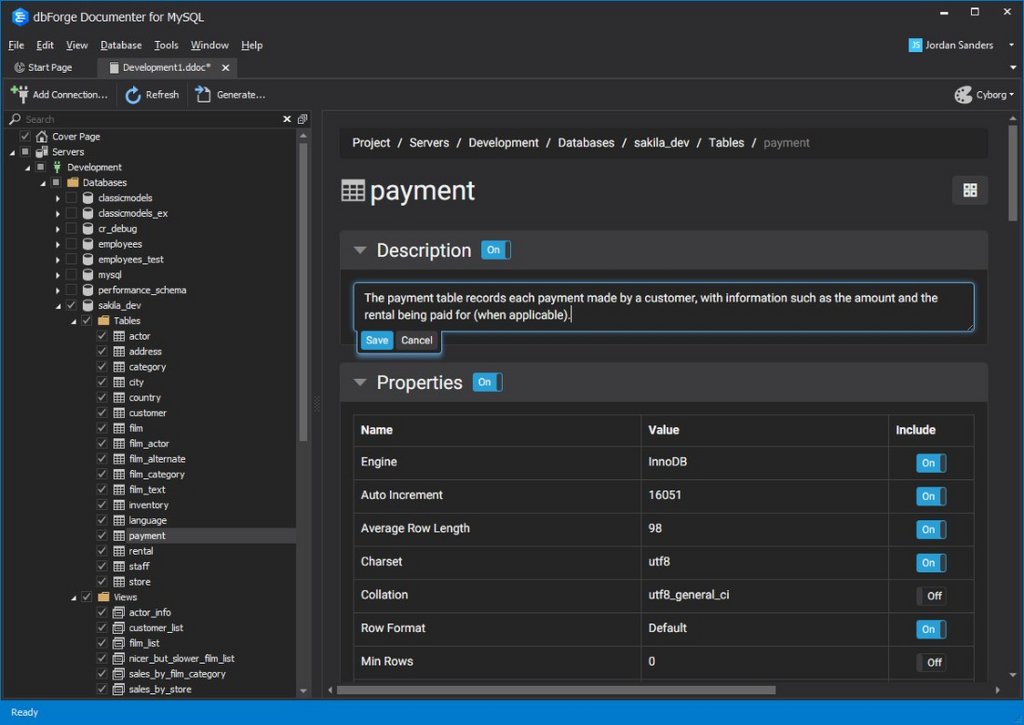The width and height of the screenshot is (1024, 725).
Task: Click the content horizontal scrollbar thumb
Action: [x=556, y=690]
